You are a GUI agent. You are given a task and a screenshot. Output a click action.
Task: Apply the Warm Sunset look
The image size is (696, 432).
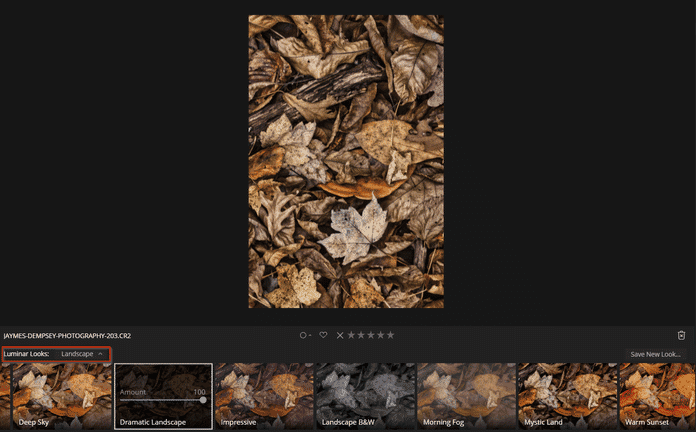tap(658, 396)
